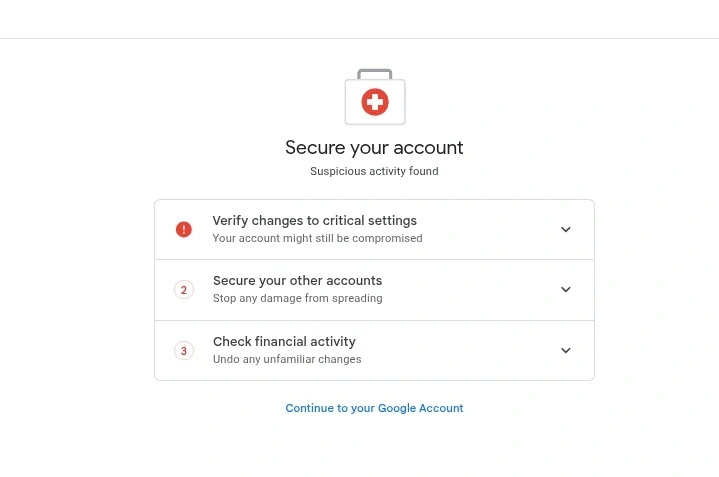Click the gray handle of the kit icon
The height and width of the screenshot is (477, 719).
375,74
